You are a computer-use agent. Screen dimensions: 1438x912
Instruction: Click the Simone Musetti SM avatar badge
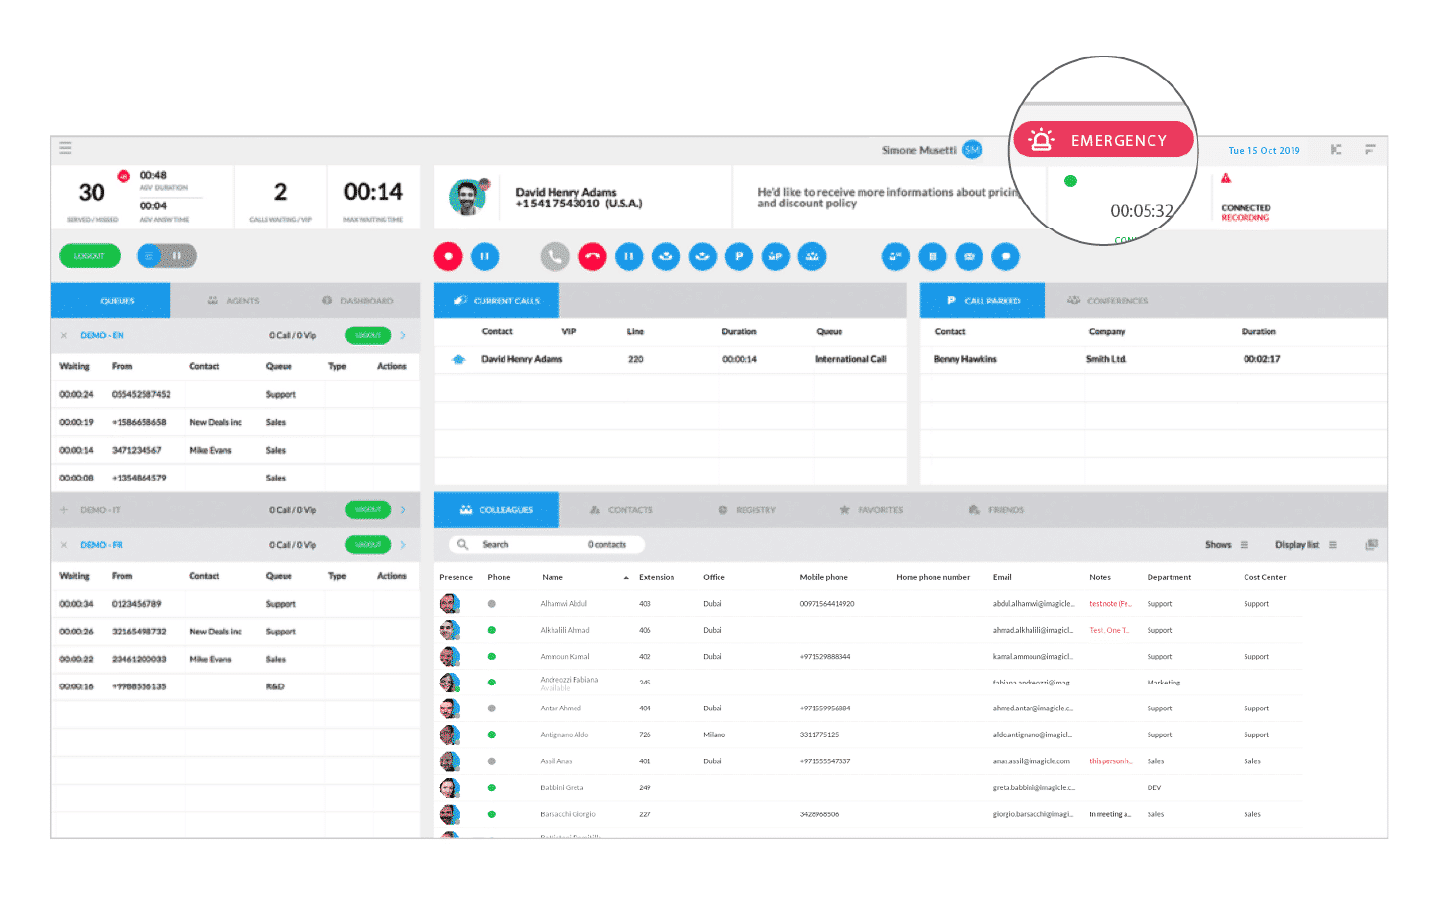[x=971, y=150]
